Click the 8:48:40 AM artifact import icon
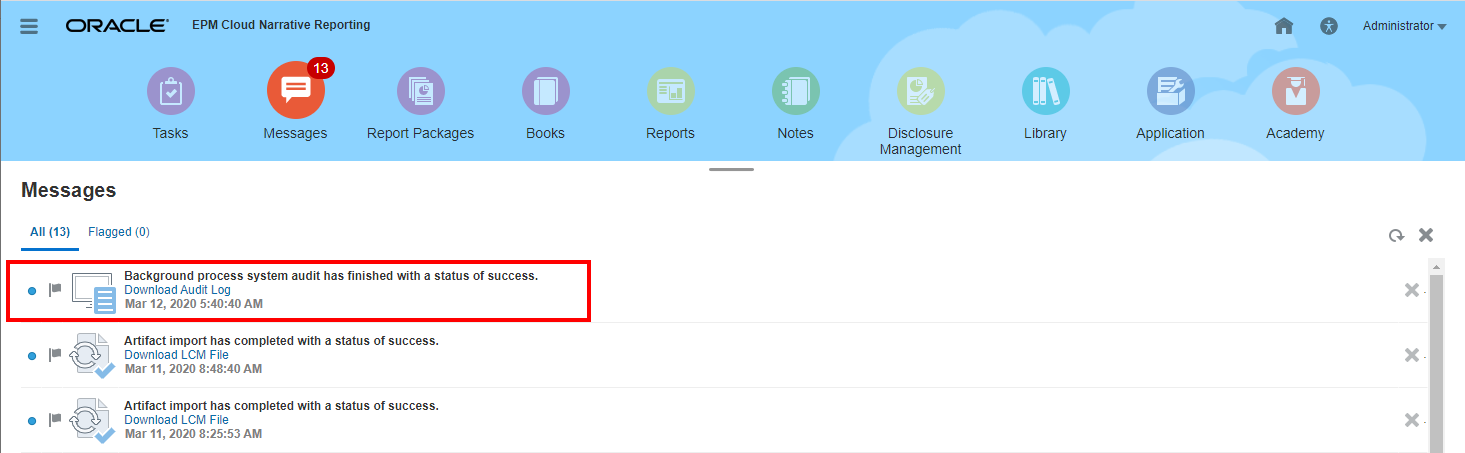This screenshot has width=1465, height=453. [x=94, y=356]
